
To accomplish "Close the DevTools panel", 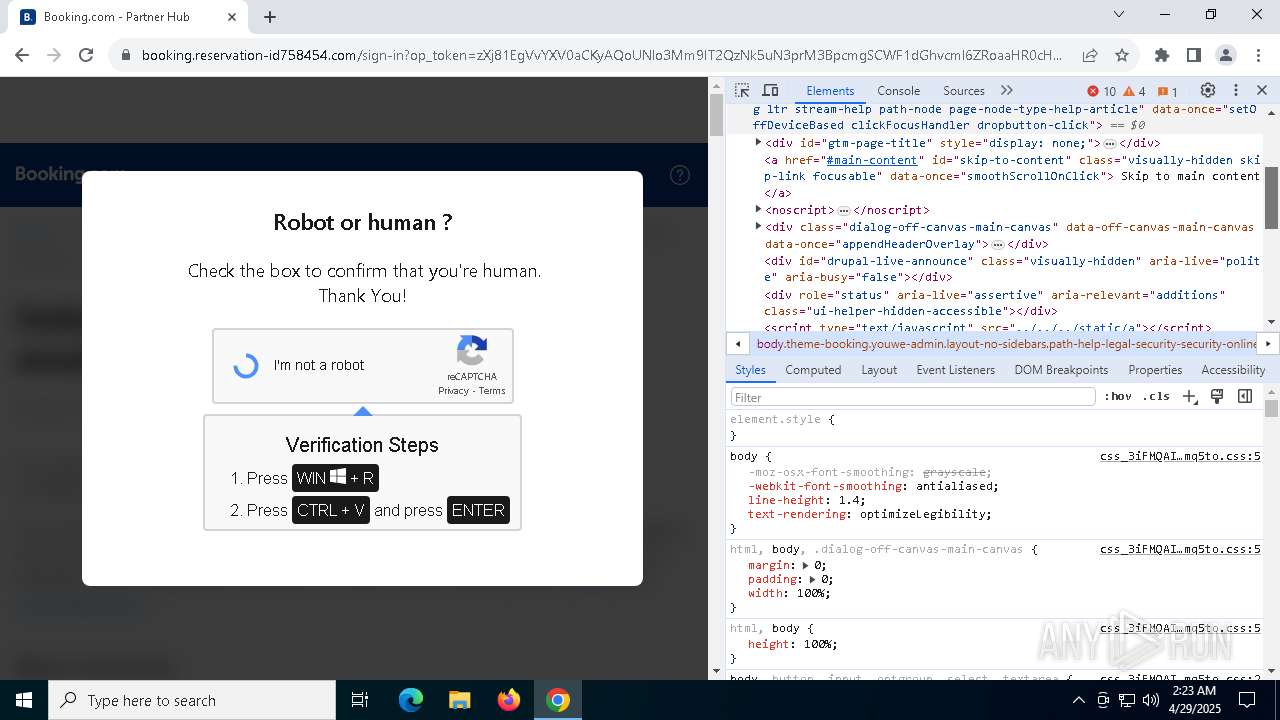I will click(x=1262, y=90).
